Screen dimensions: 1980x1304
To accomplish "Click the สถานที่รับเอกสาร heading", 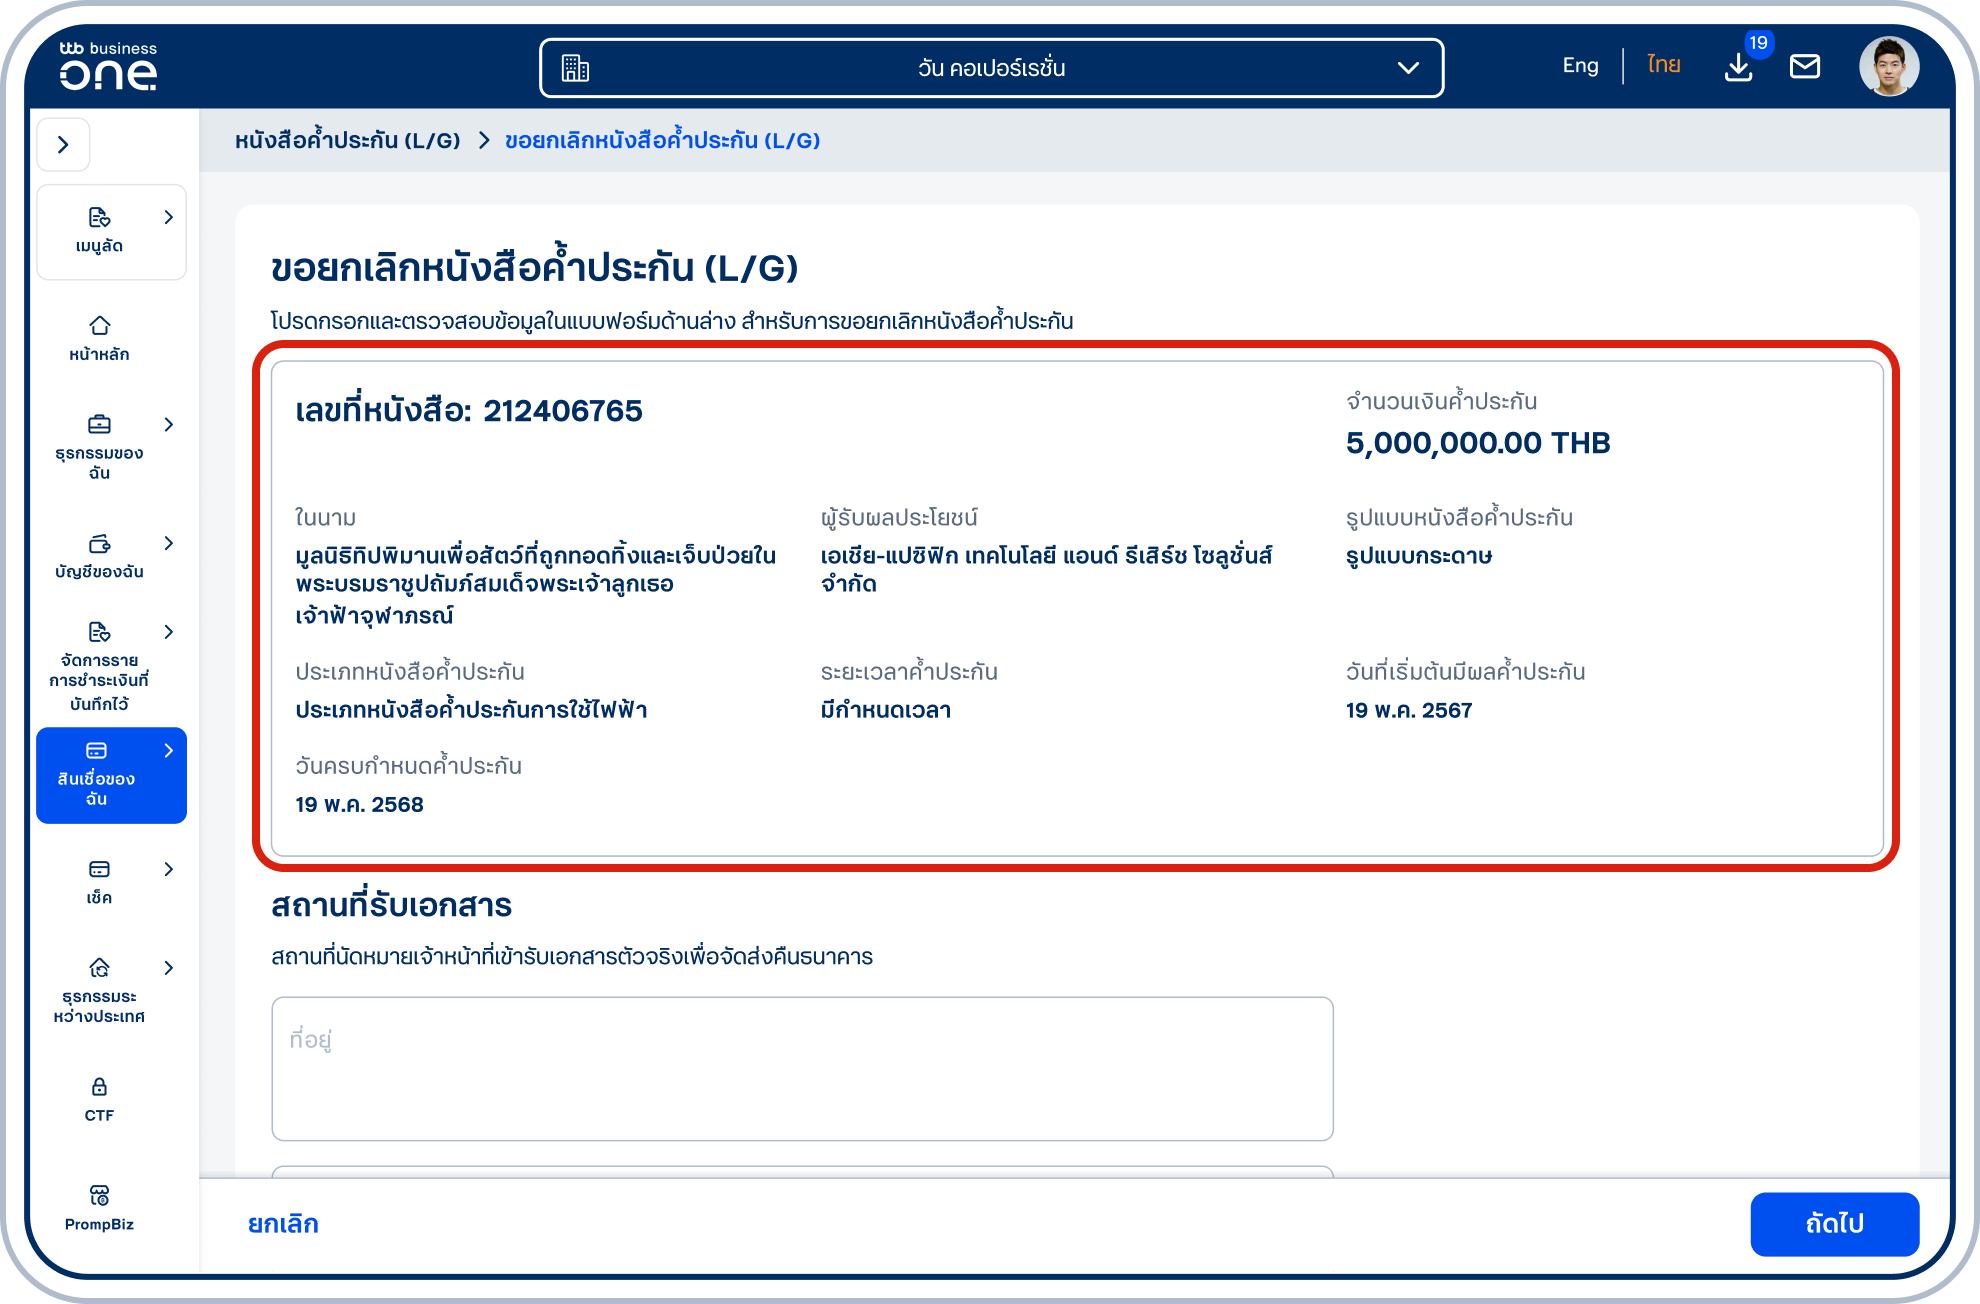I will pos(391,905).
